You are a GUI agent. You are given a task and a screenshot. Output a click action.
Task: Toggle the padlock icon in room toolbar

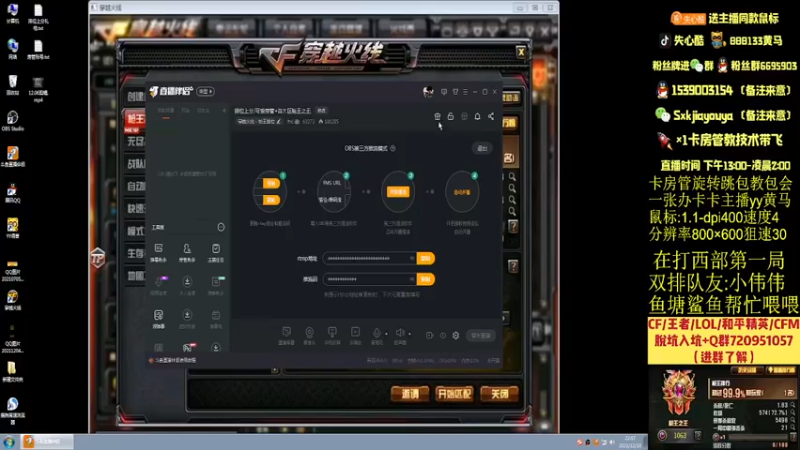451,116
